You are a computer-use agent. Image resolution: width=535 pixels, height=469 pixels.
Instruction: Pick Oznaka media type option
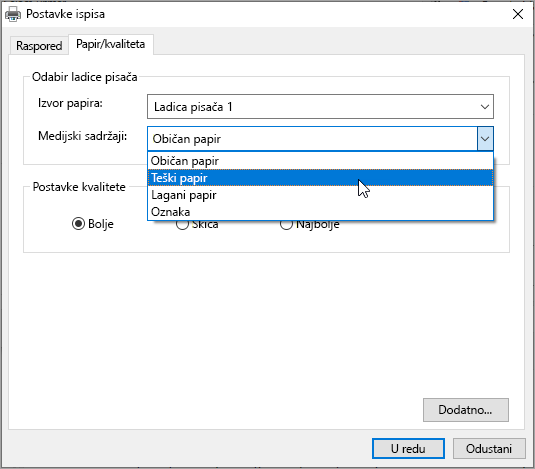pyautogui.click(x=320, y=212)
